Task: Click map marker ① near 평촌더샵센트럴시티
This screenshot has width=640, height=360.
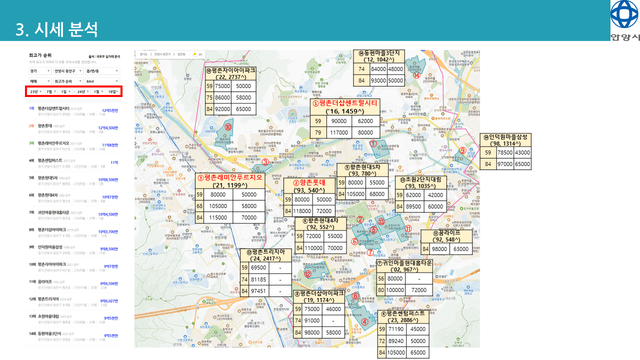Action: point(373,144)
